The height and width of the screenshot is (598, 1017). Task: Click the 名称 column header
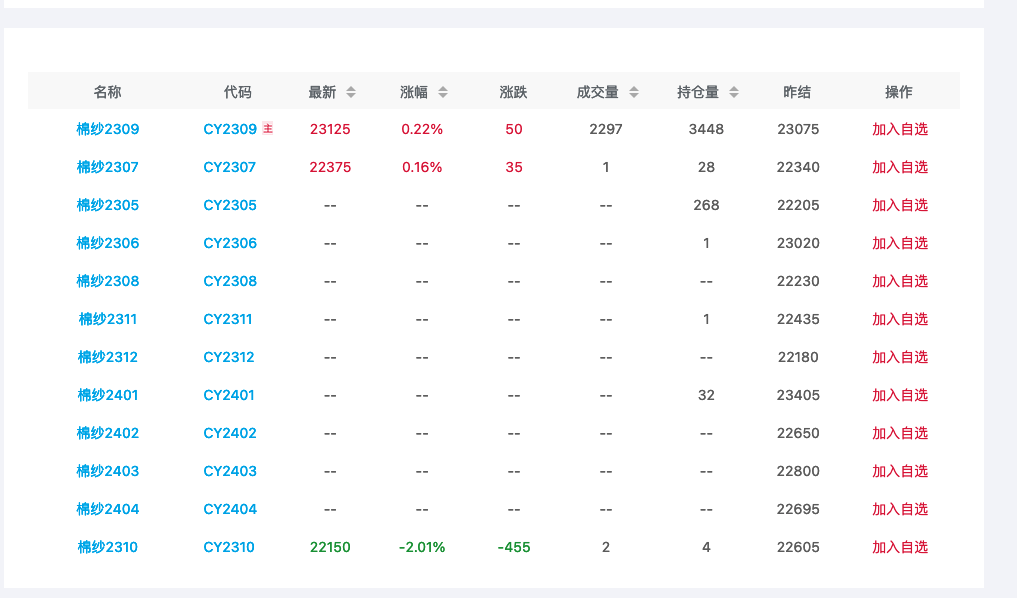point(108,92)
